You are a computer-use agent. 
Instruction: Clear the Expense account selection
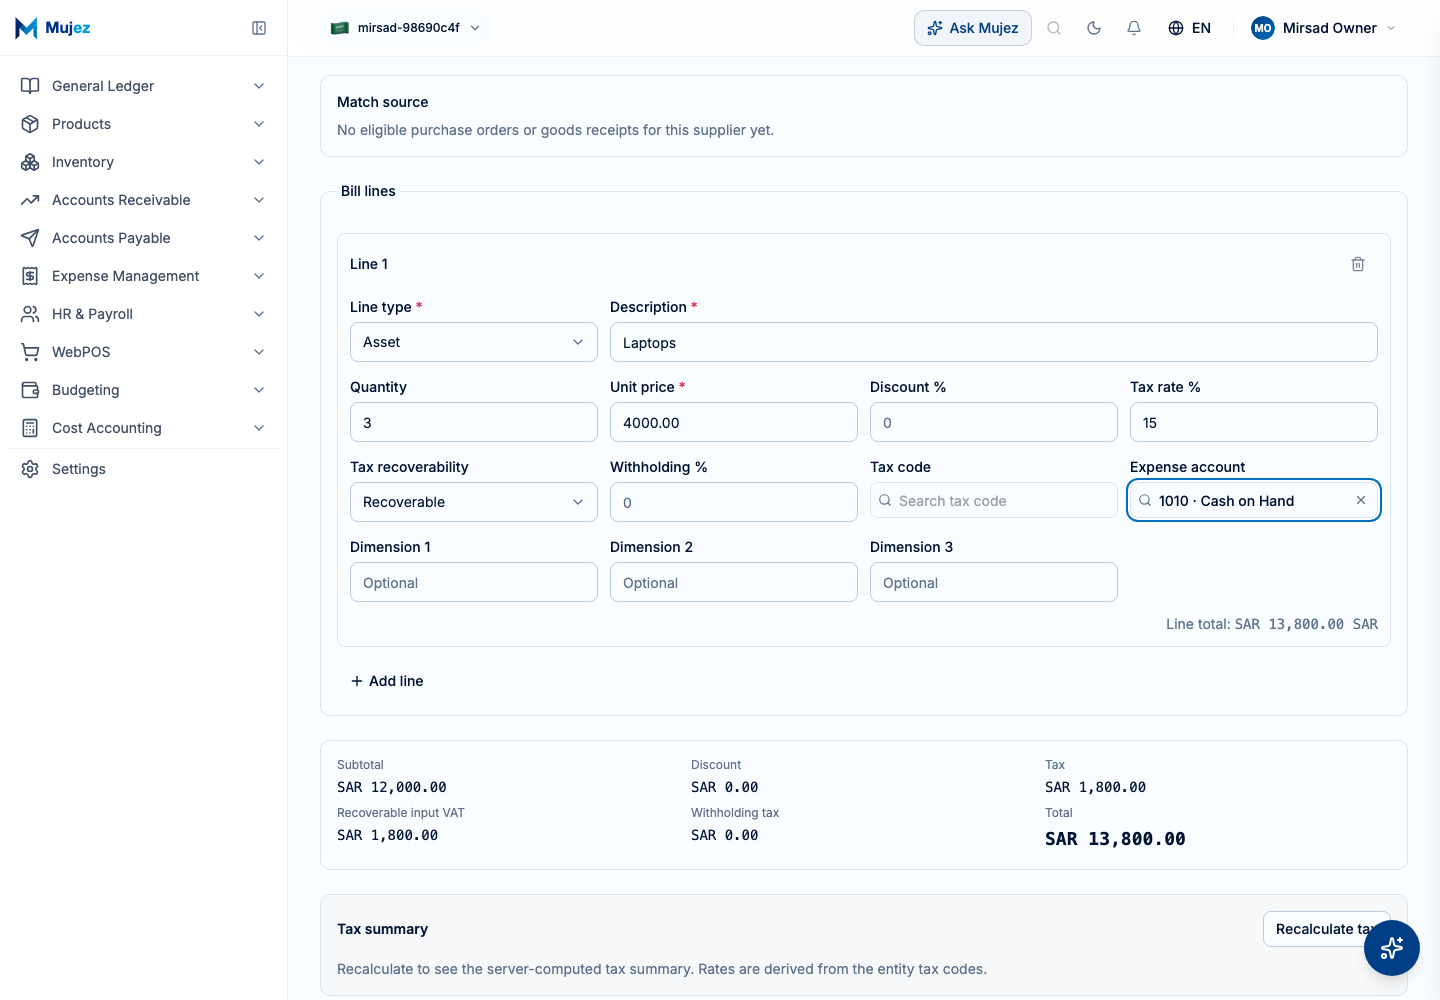[x=1361, y=500]
